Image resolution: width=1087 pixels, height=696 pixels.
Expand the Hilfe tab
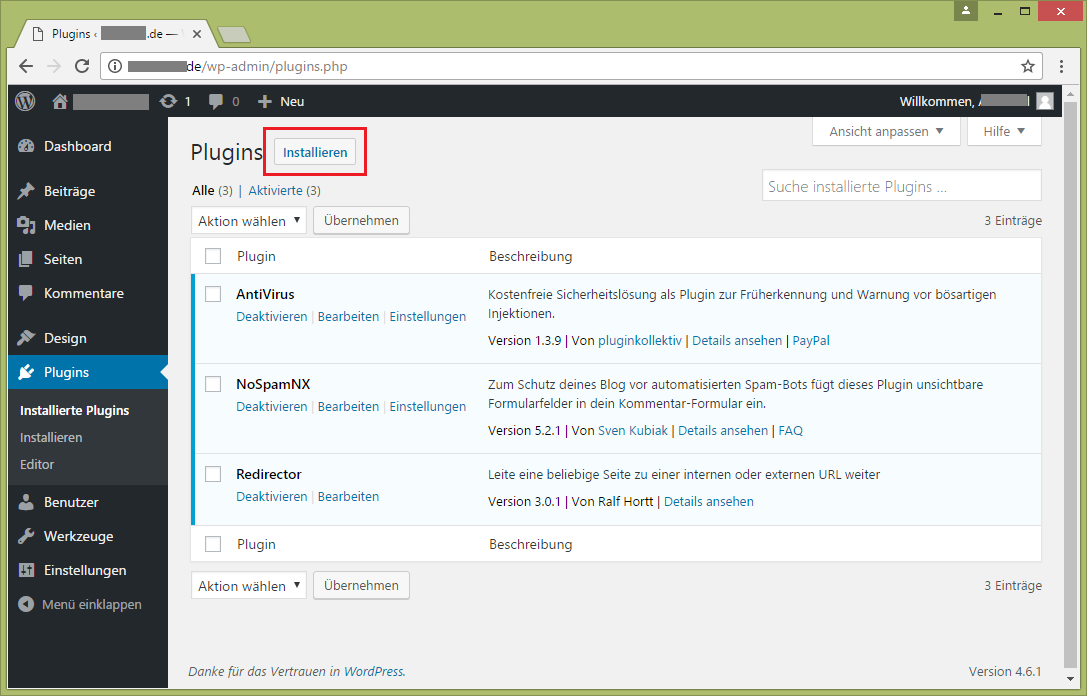click(x=1003, y=131)
